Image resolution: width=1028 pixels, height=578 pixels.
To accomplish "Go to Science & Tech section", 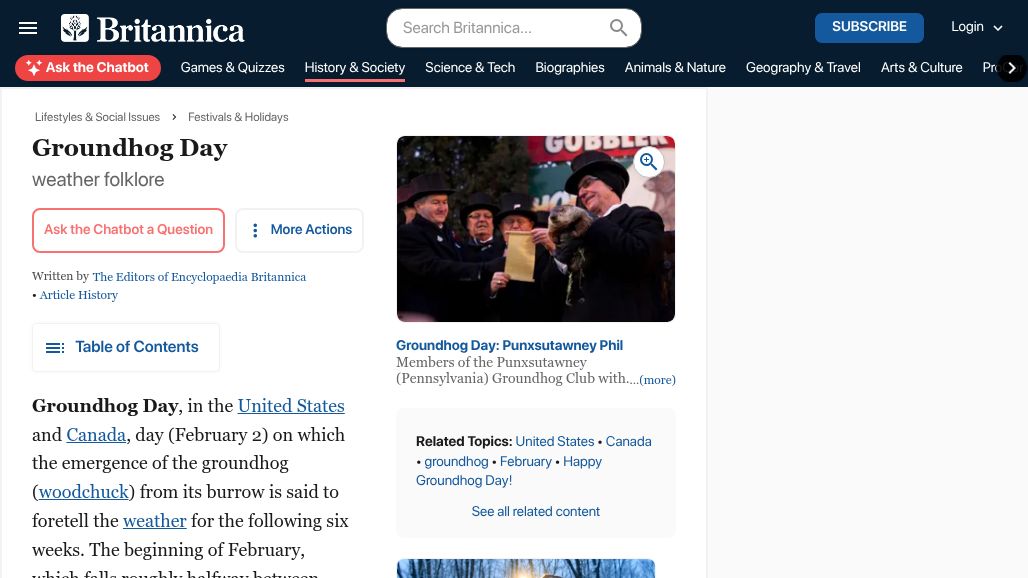I will coord(469,68).
